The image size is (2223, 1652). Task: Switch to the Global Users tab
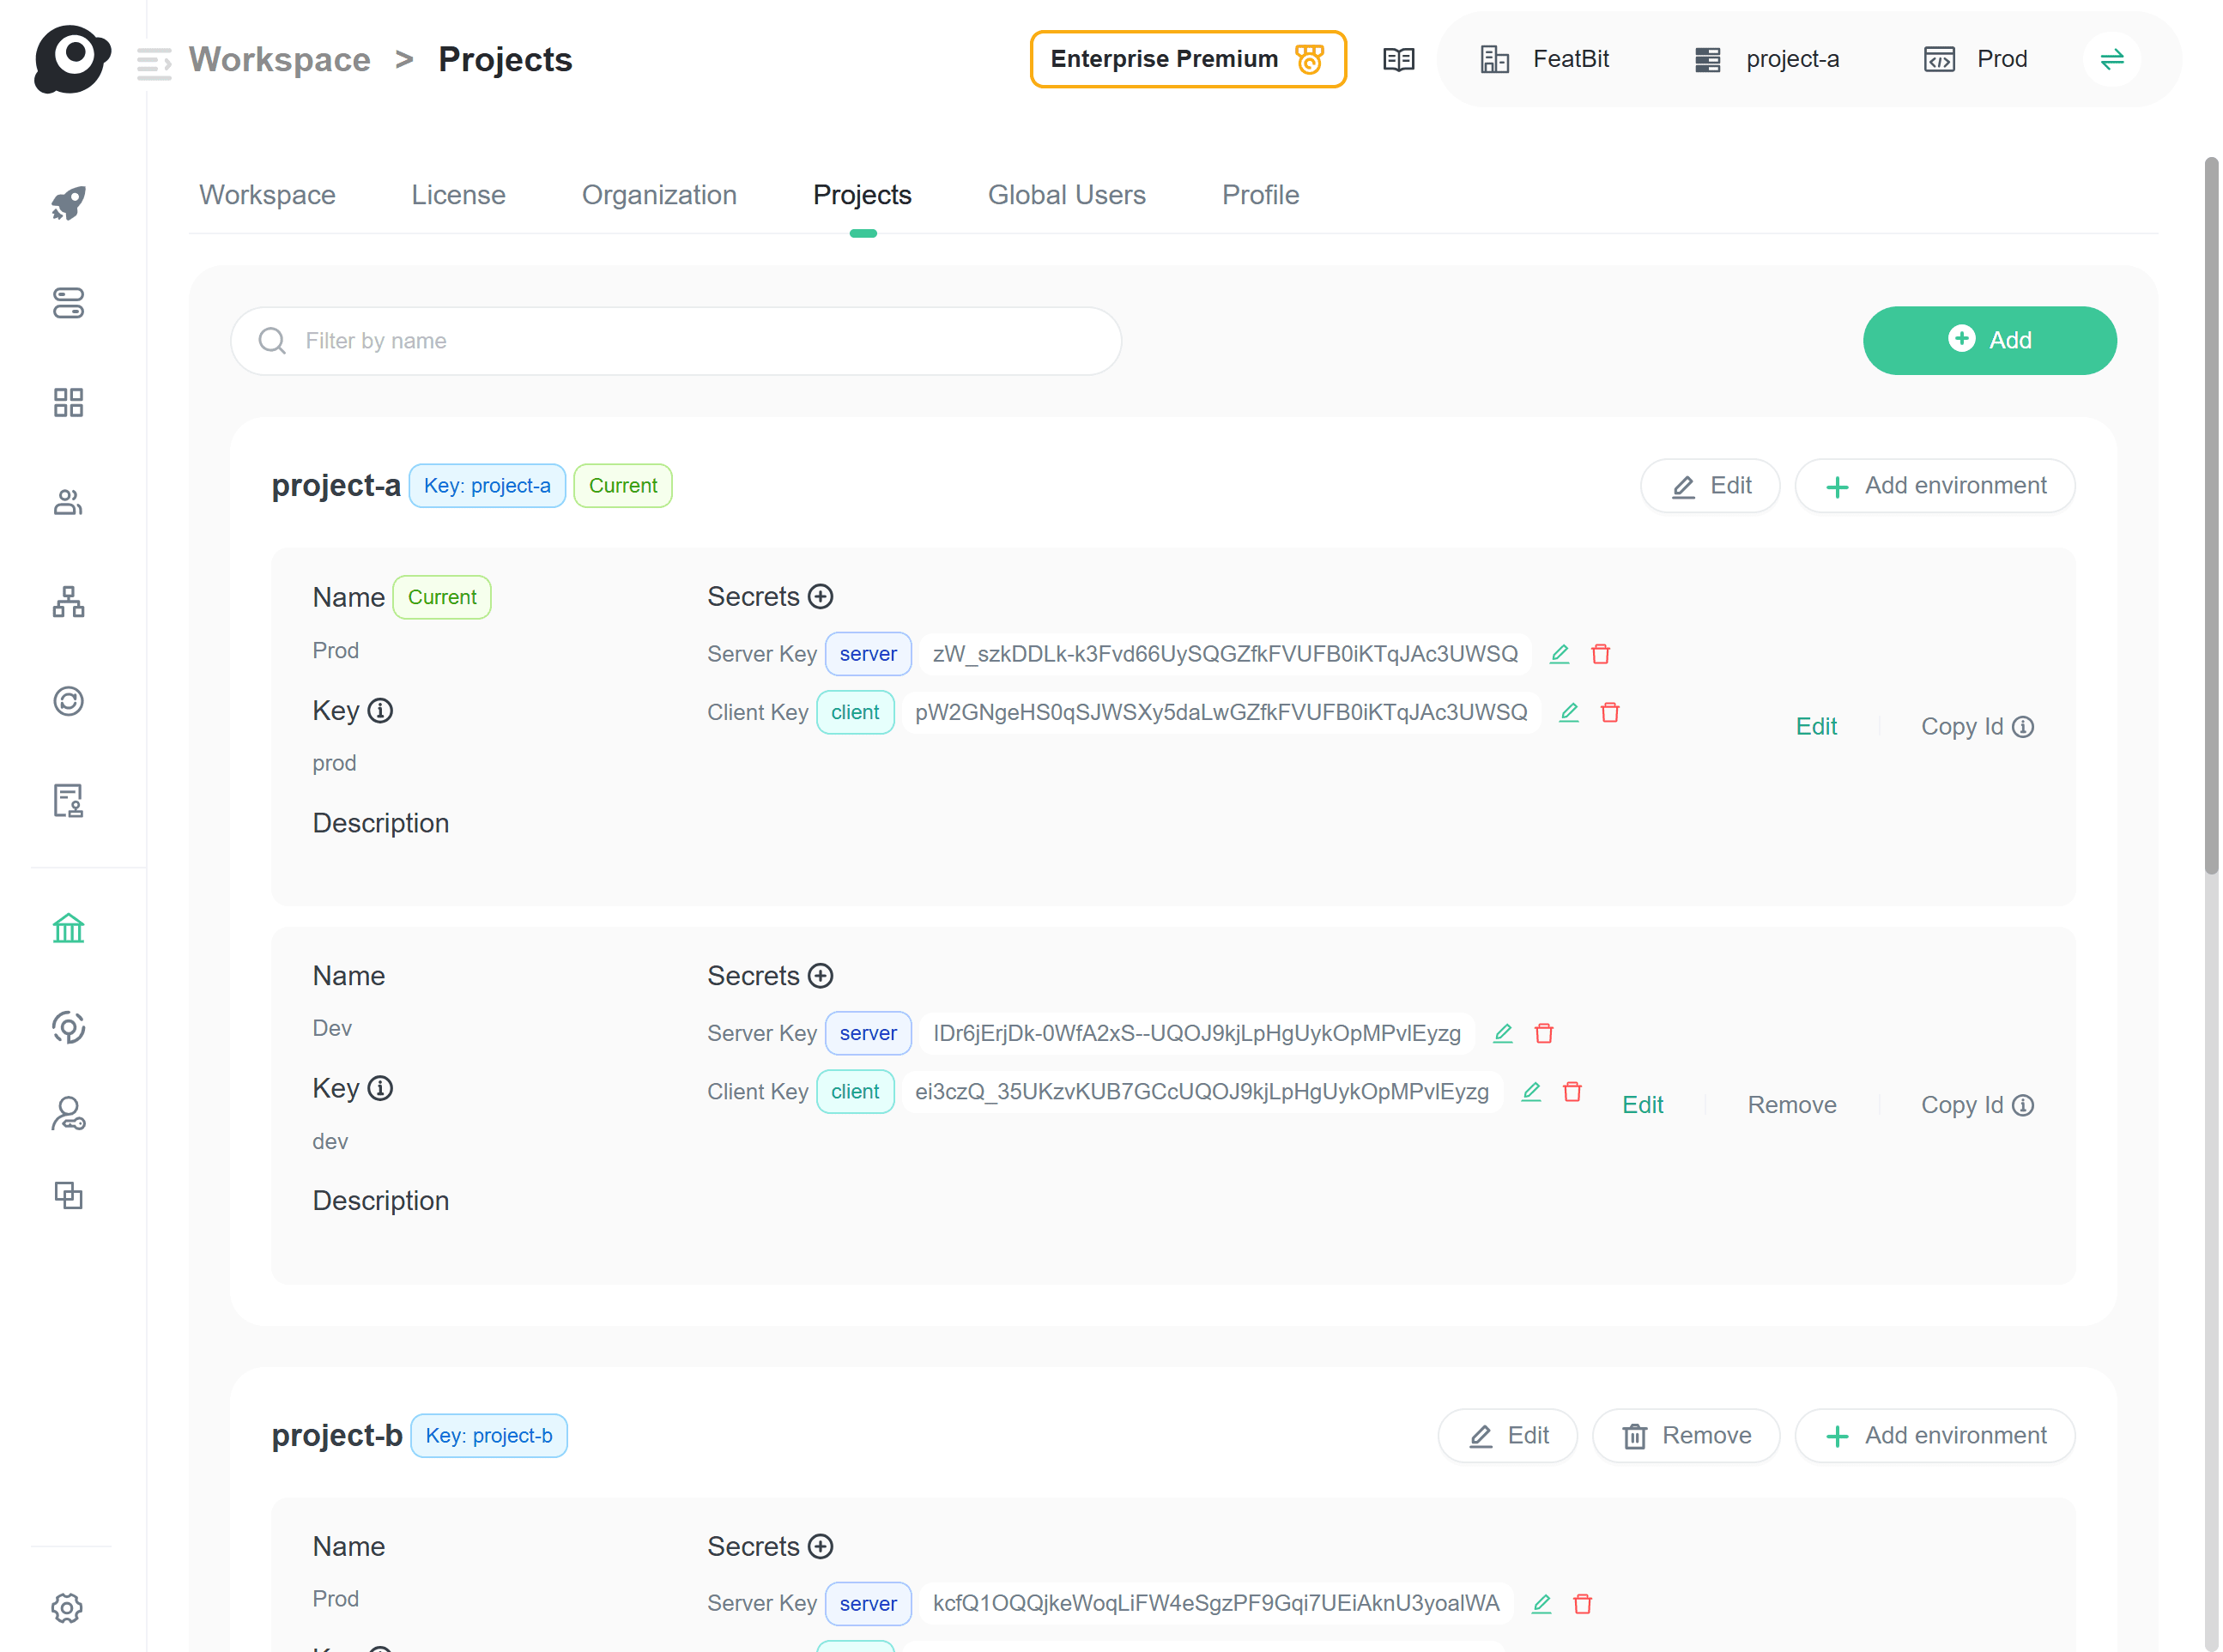point(1066,195)
